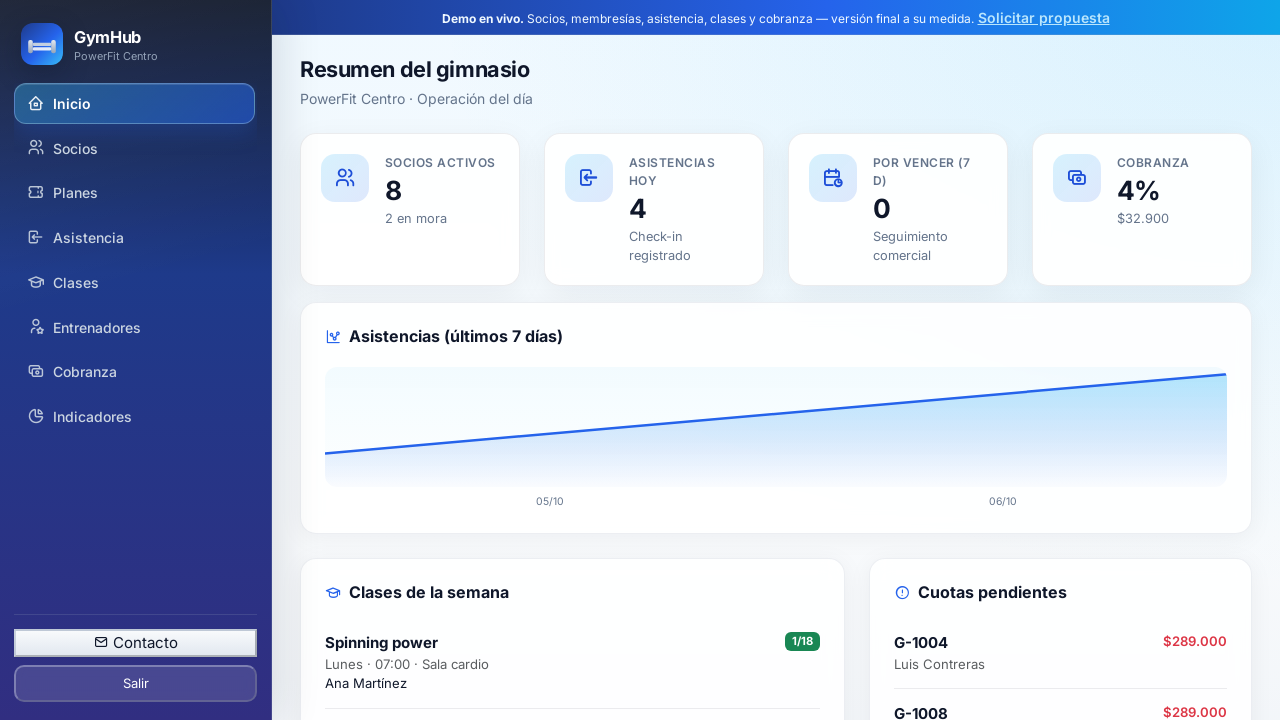The height and width of the screenshot is (720, 1280).
Task: Click the attendance line chart
Action: pyautogui.click(x=776, y=428)
